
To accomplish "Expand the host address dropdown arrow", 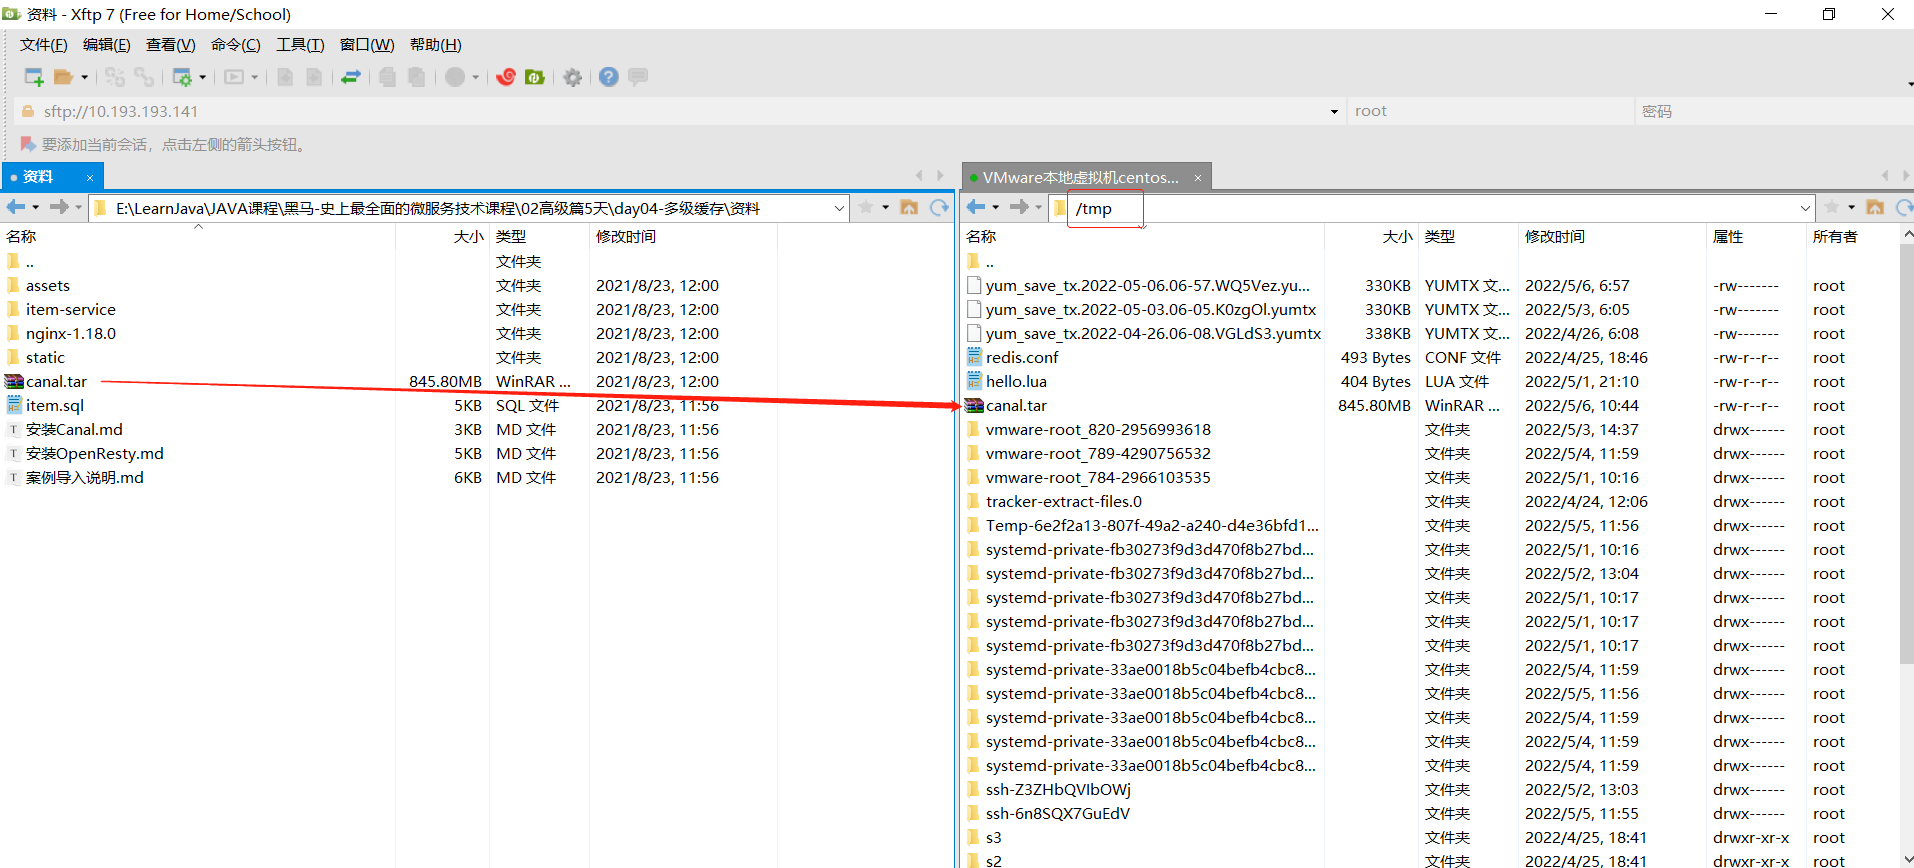I will tap(1334, 112).
